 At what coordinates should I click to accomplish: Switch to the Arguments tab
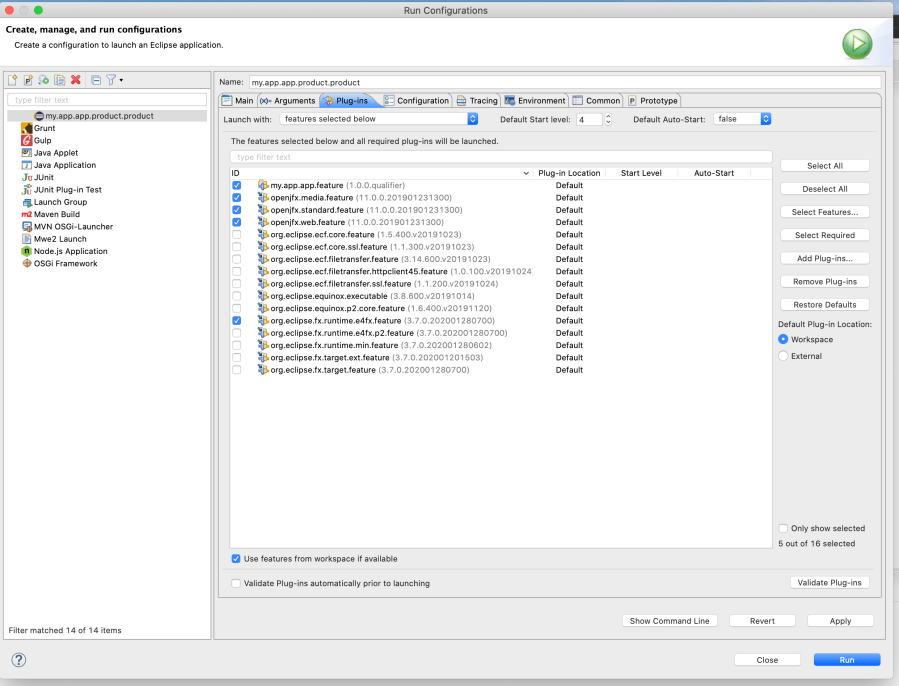287,101
